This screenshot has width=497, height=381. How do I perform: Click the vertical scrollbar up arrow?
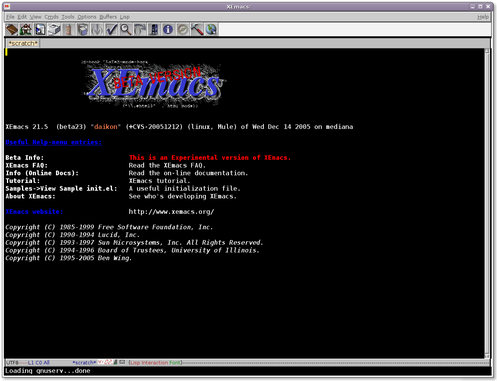(487, 51)
